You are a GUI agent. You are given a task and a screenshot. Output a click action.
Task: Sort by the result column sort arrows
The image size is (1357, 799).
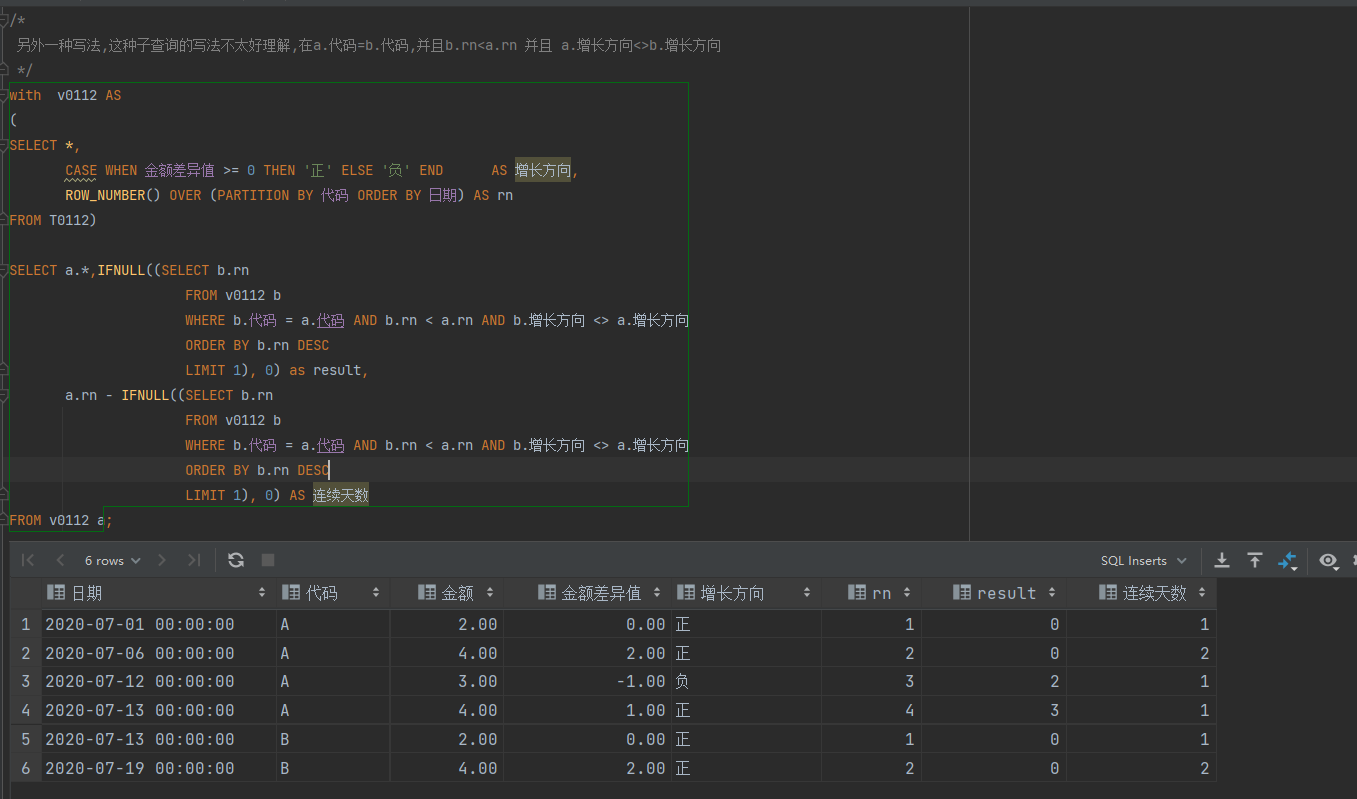click(1052, 593)
